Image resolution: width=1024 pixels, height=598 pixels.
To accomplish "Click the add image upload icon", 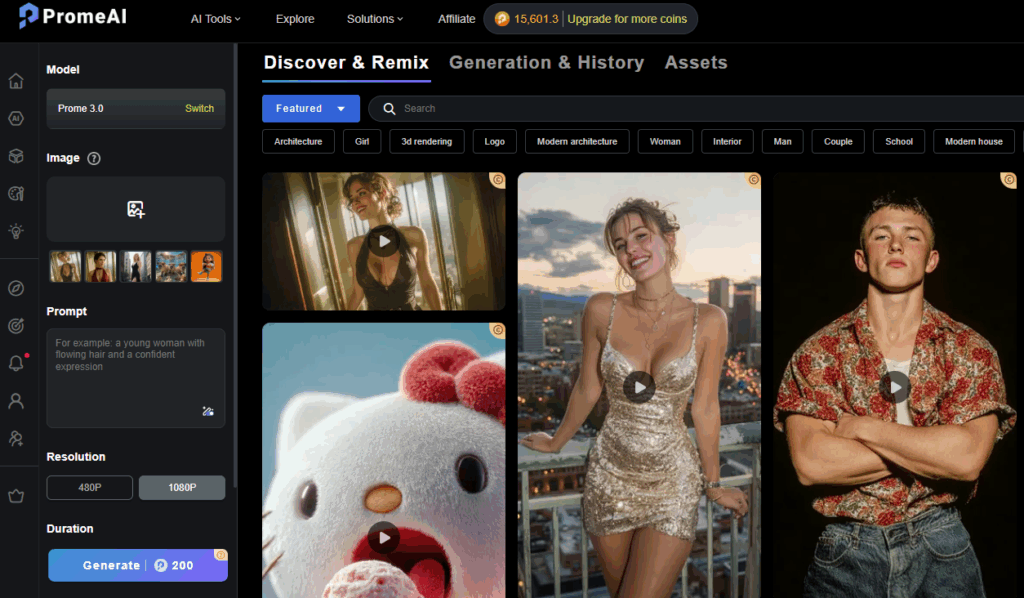I will pyautogui.click(x=135, y=209).
